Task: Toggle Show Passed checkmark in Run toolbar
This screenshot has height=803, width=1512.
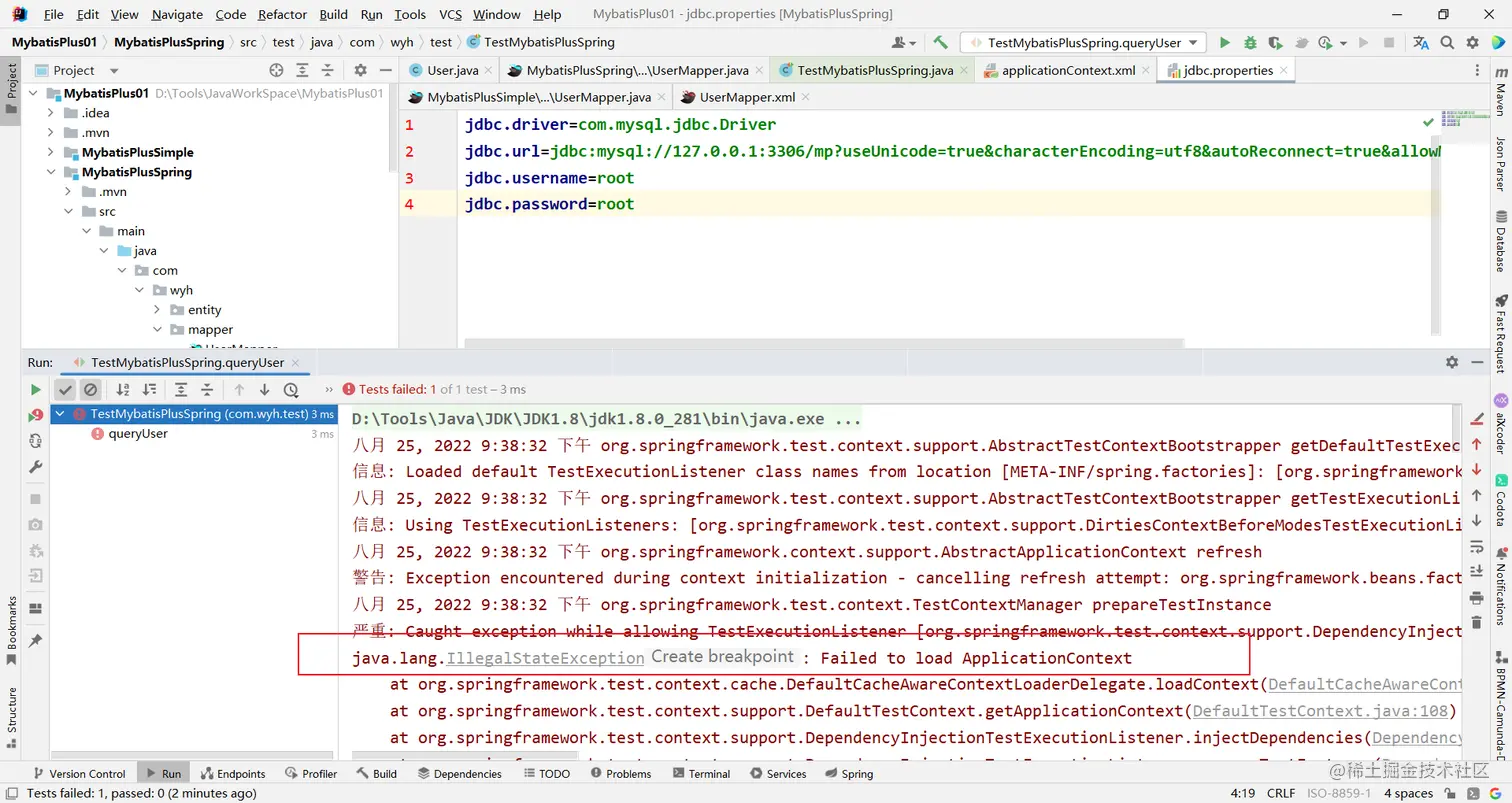Action: click(x=66, y=390)
